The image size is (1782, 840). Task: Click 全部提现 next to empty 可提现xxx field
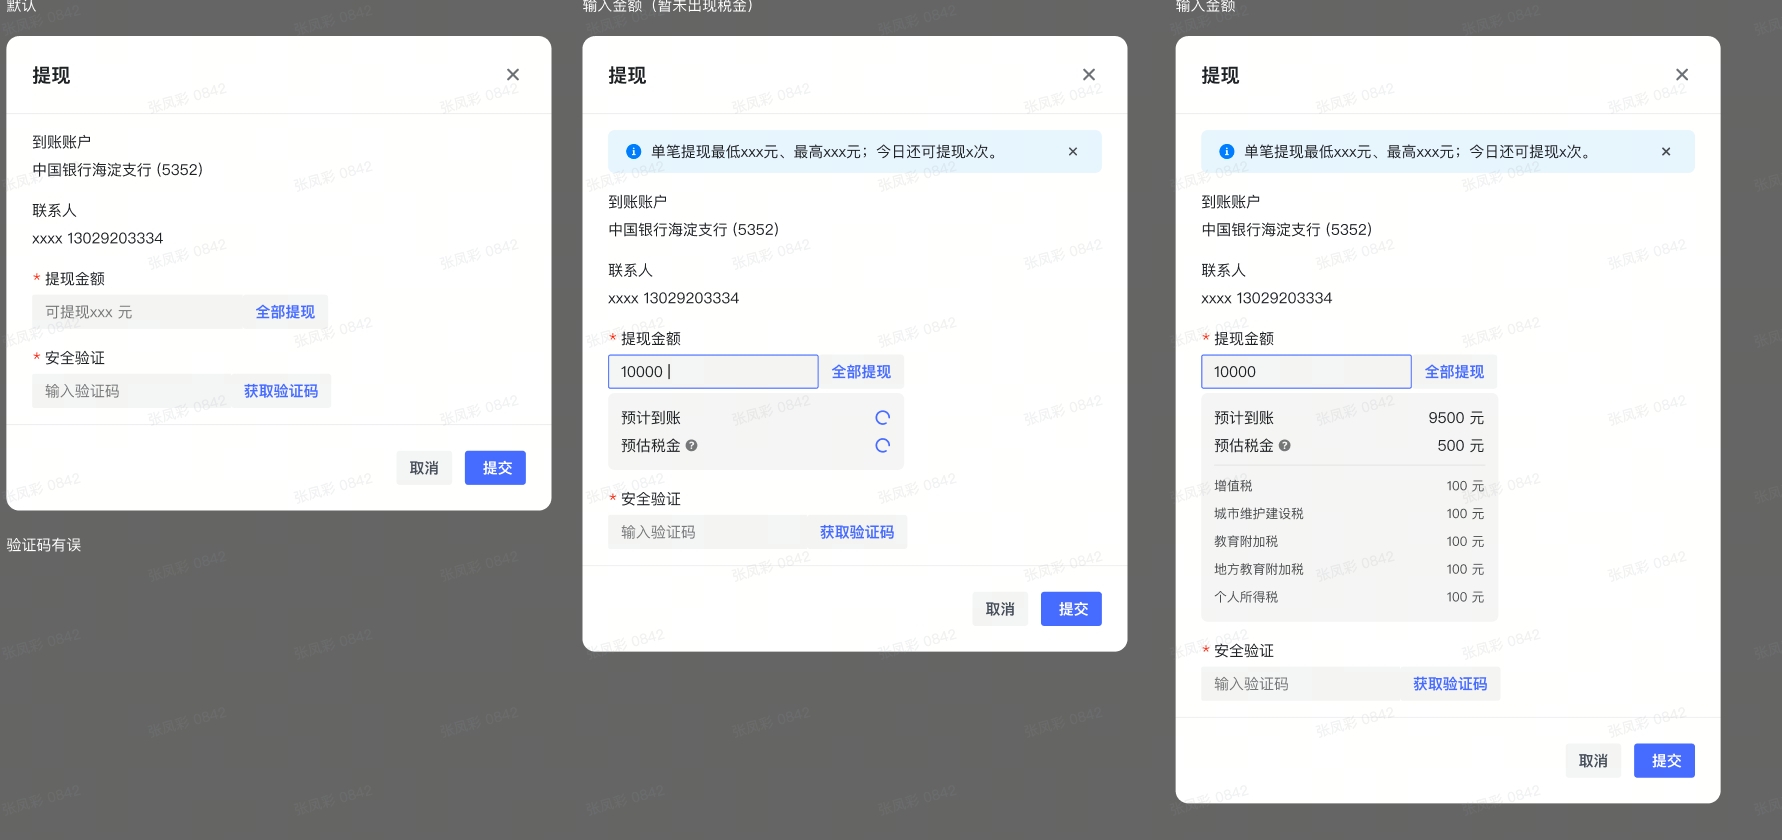tap(285, 312)
